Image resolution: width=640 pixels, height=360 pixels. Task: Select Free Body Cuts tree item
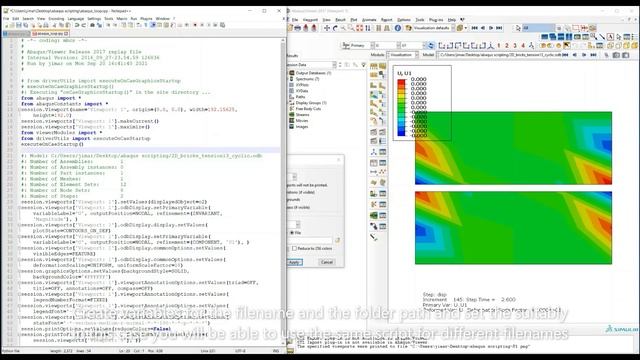click(308, 109)
